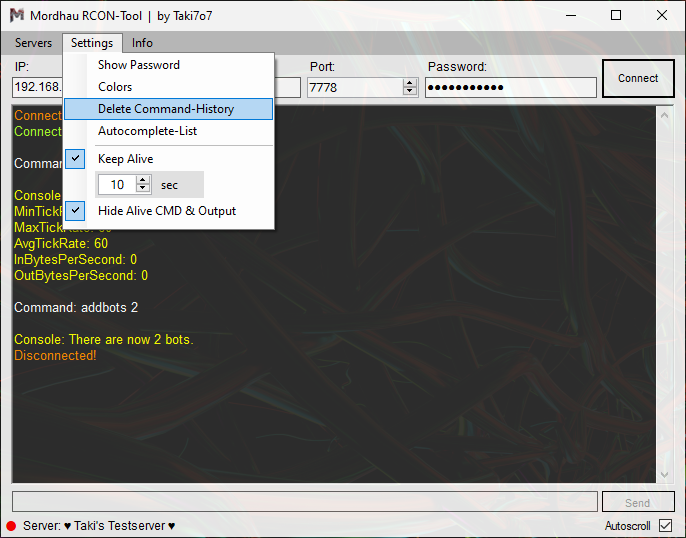Click the Connect button
This screenshot has height=538, width=686.
pos(638,78)
